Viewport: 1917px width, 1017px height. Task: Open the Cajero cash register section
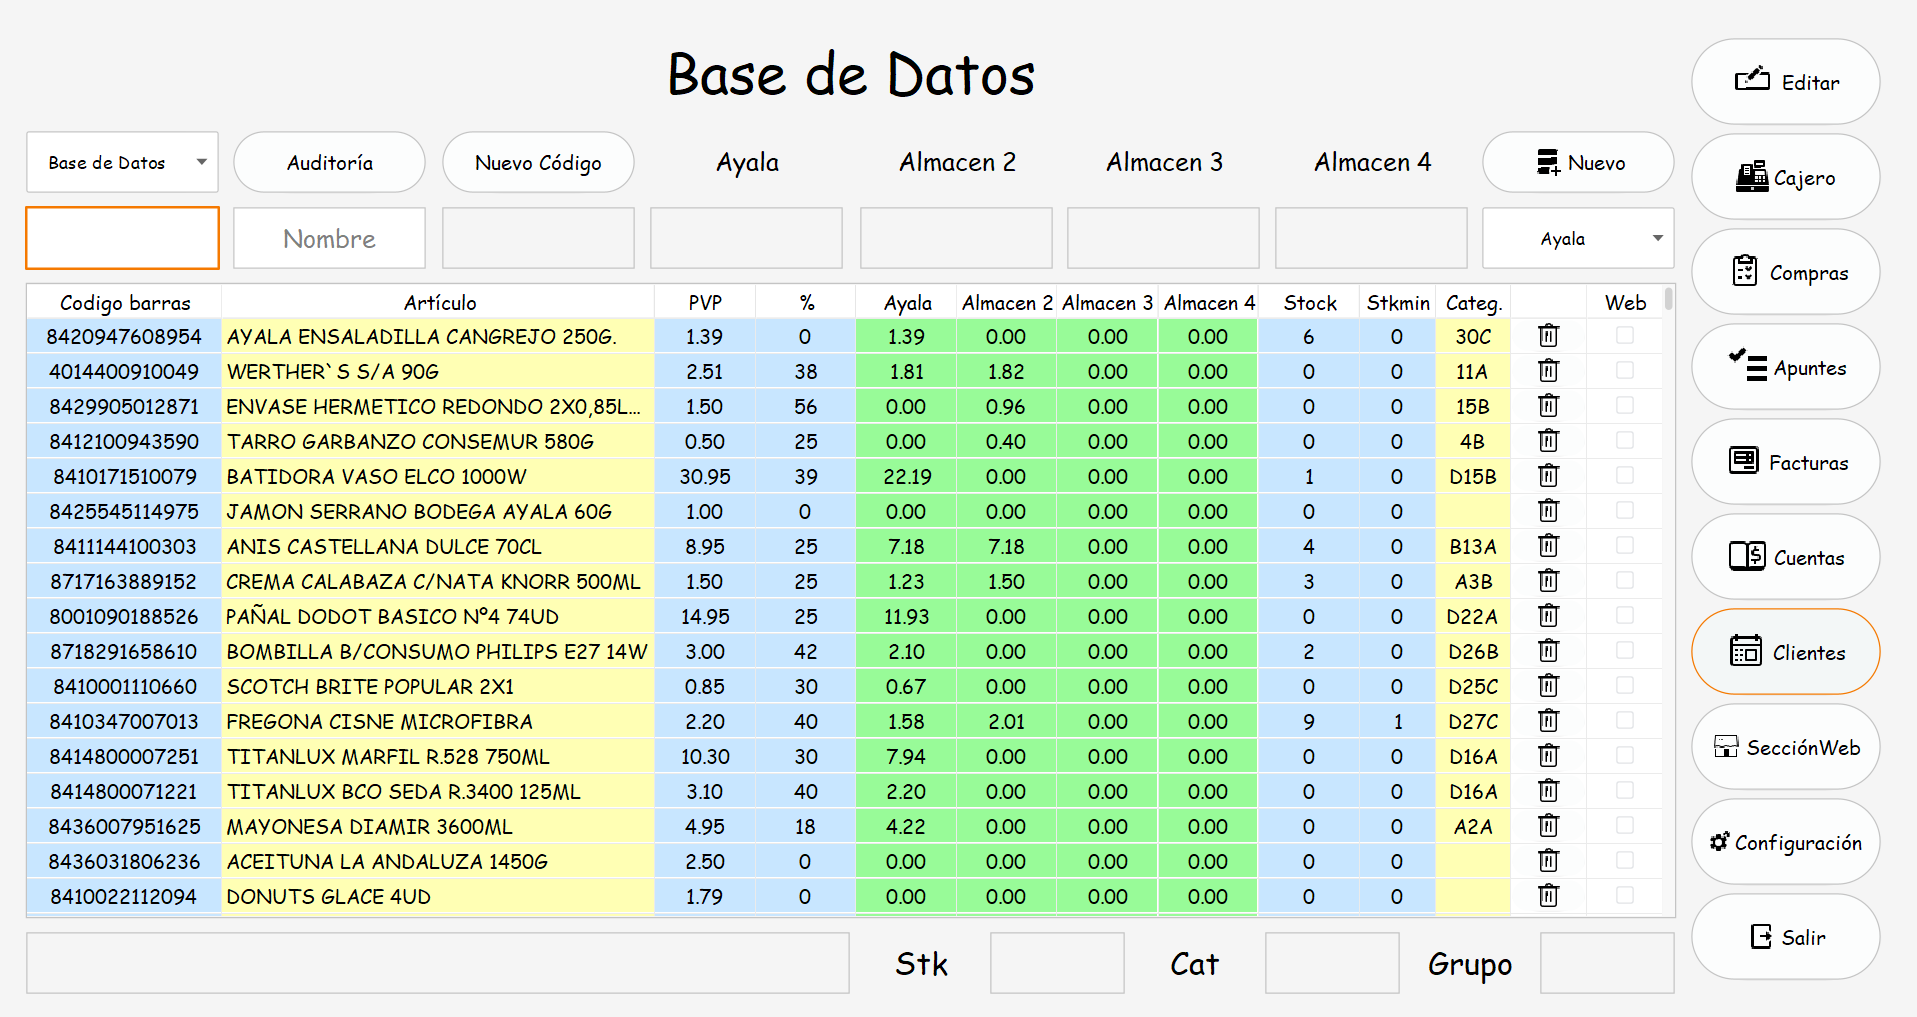pos(1785,177)
